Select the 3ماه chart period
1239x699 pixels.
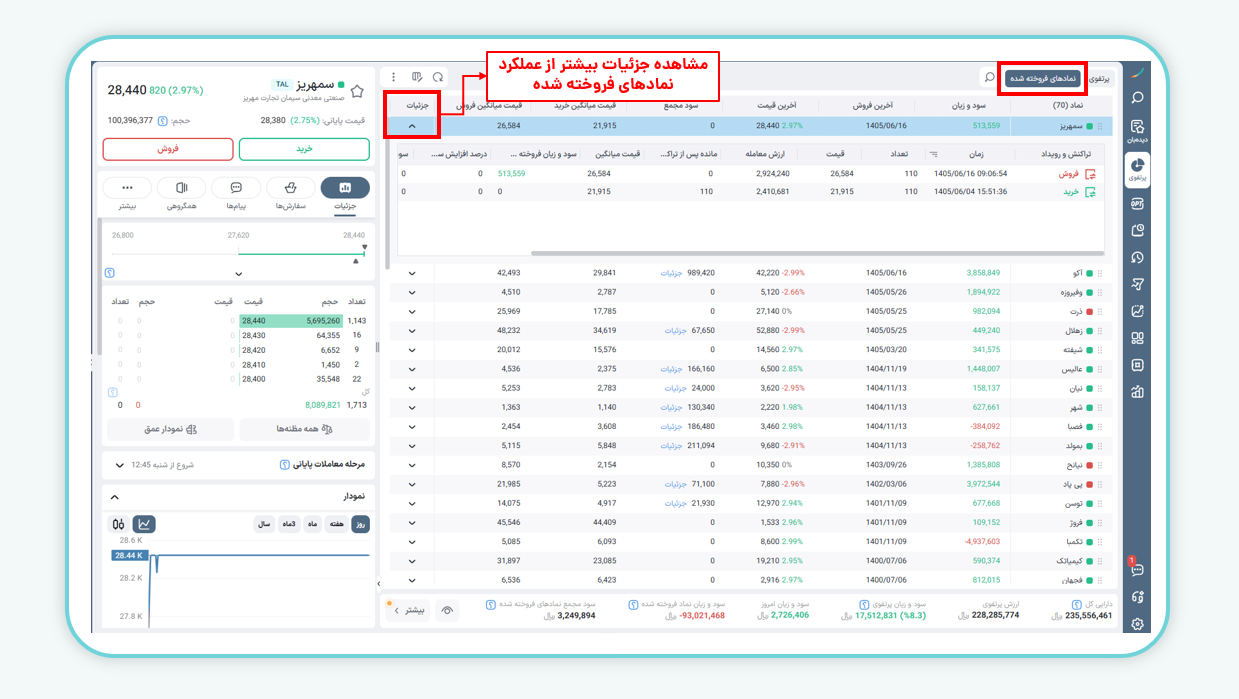tap(289, 524)
